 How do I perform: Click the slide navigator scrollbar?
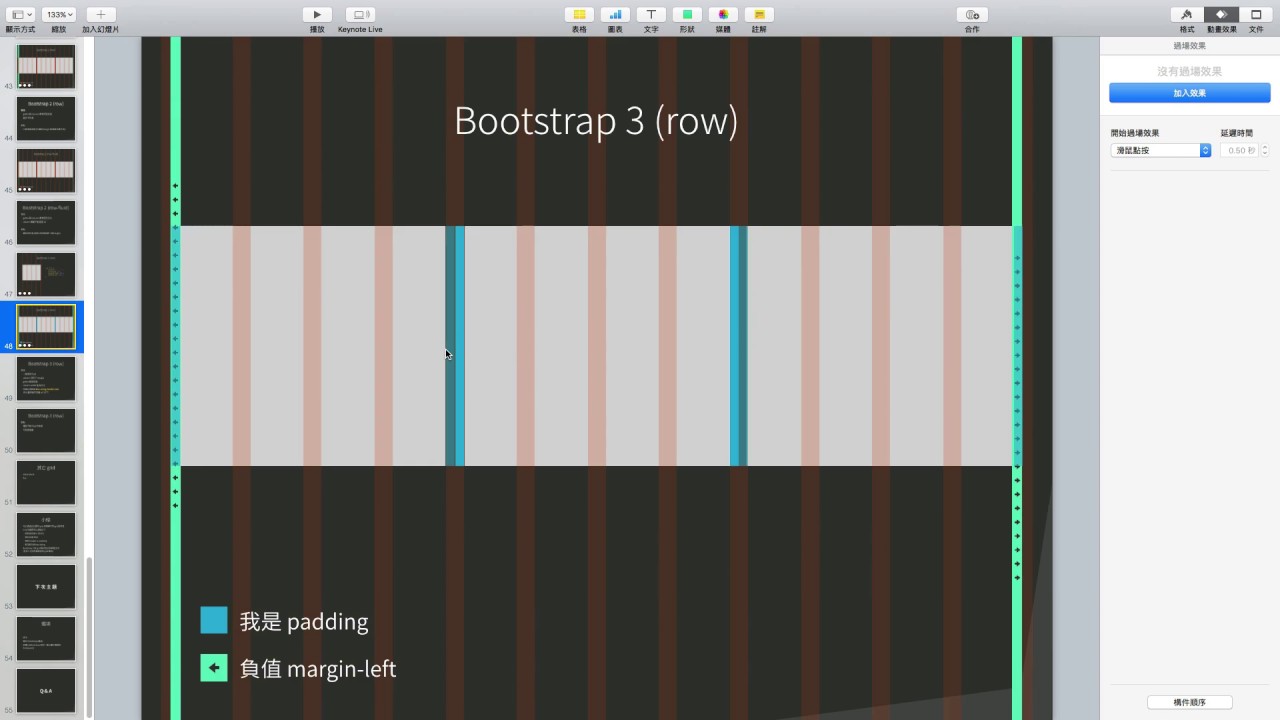point(89,637)
